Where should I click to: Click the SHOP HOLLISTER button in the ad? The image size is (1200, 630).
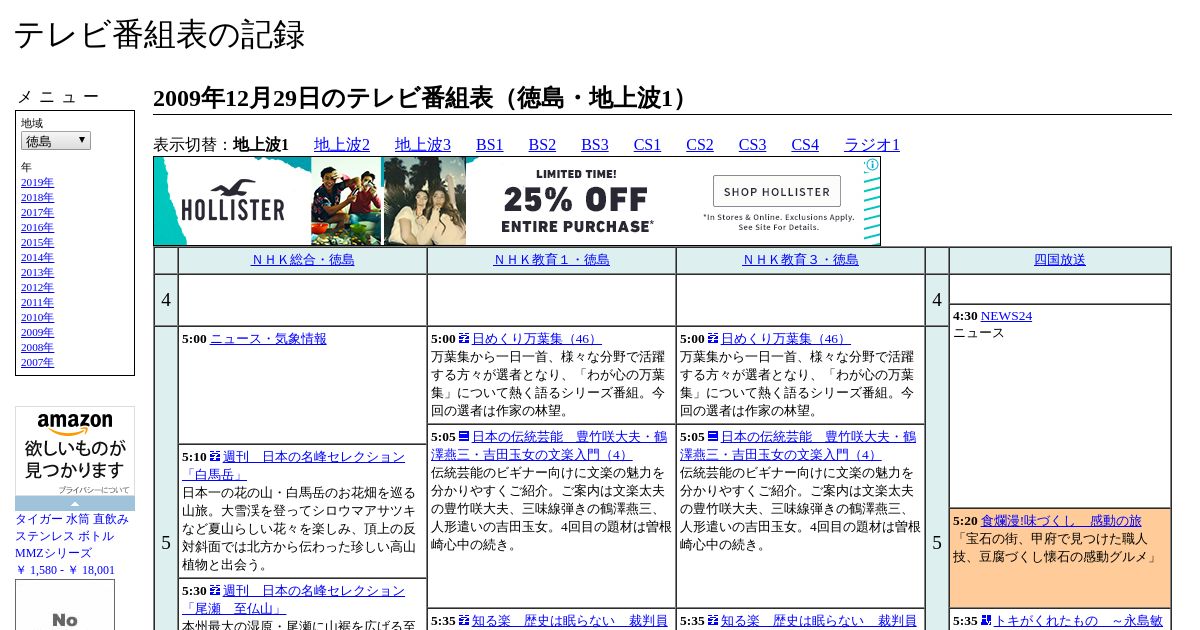point(777,191)
